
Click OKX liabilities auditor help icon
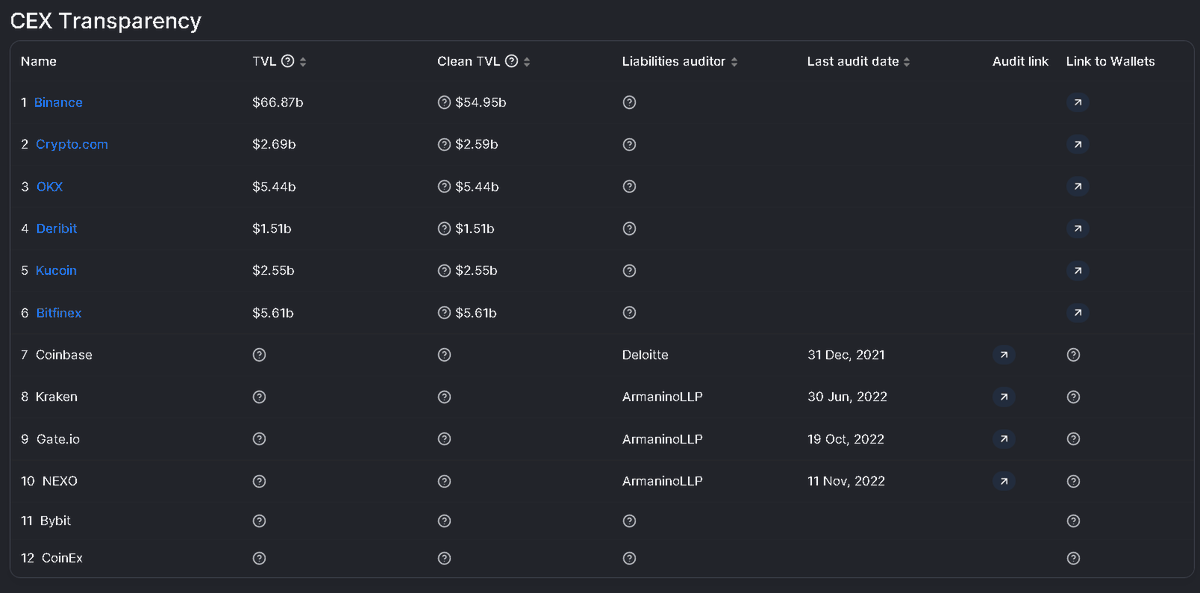point(629,186)
